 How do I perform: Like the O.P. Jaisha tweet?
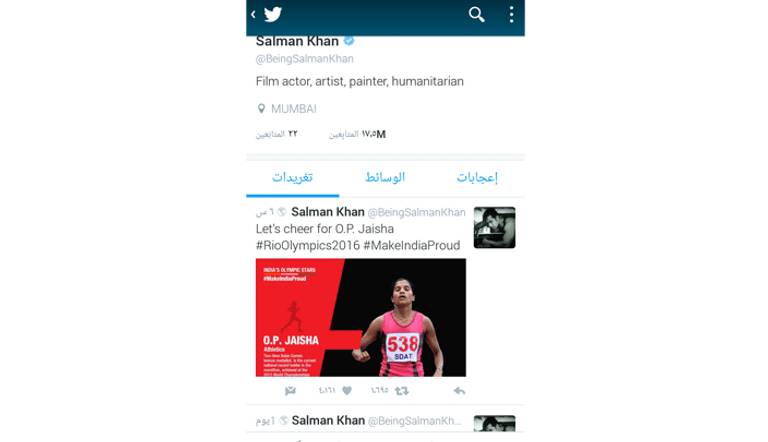tap(347, 391)
